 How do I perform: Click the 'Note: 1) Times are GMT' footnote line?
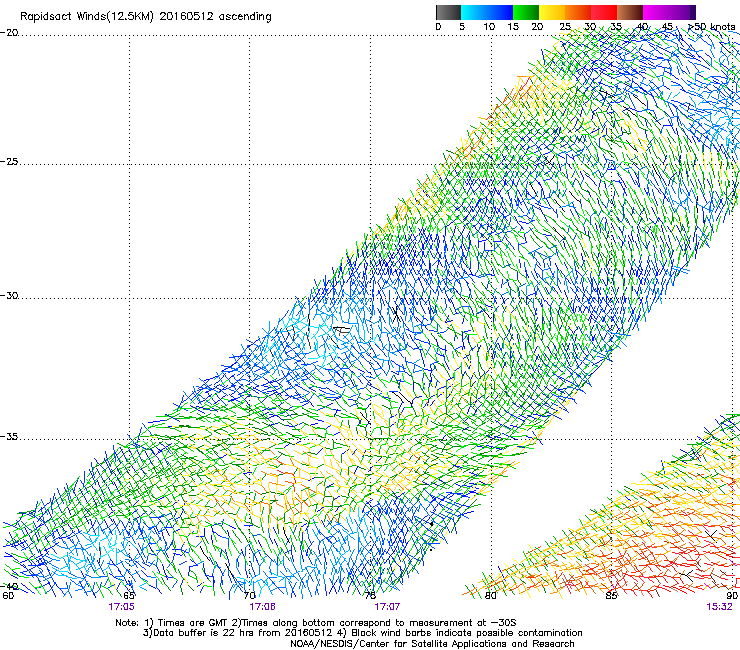315,623
